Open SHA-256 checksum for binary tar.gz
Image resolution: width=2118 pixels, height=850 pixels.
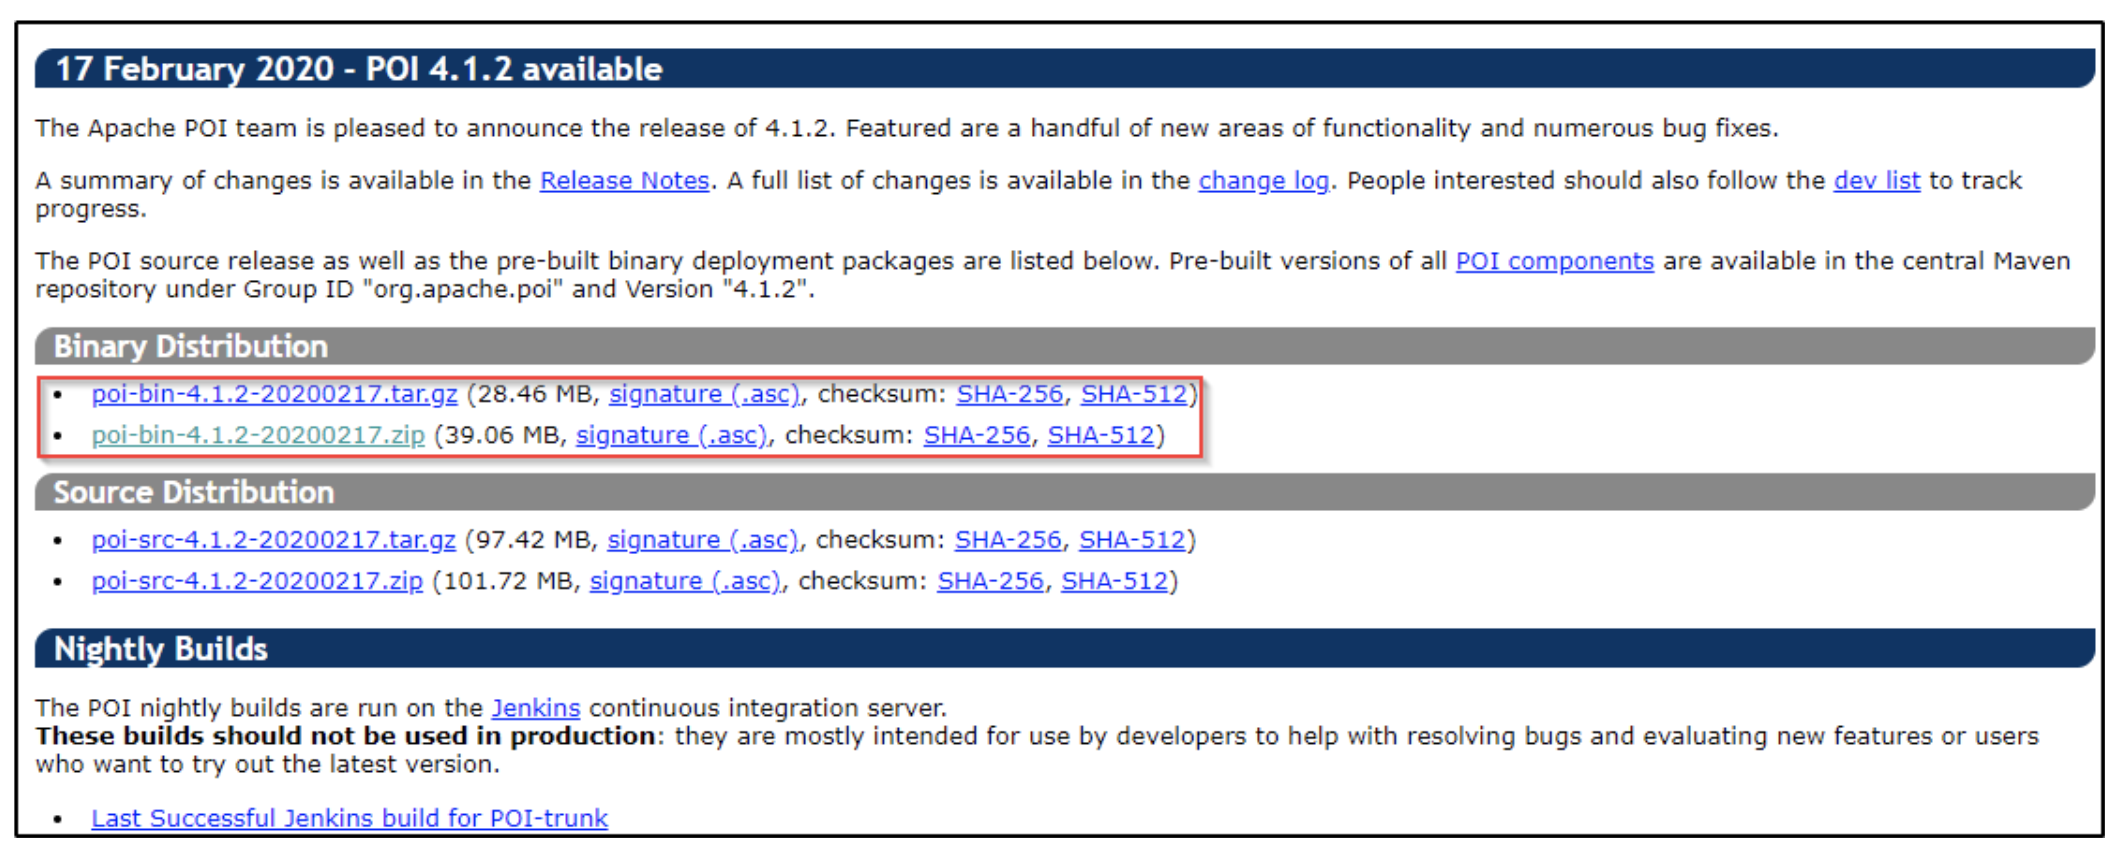click(1009, 394)
